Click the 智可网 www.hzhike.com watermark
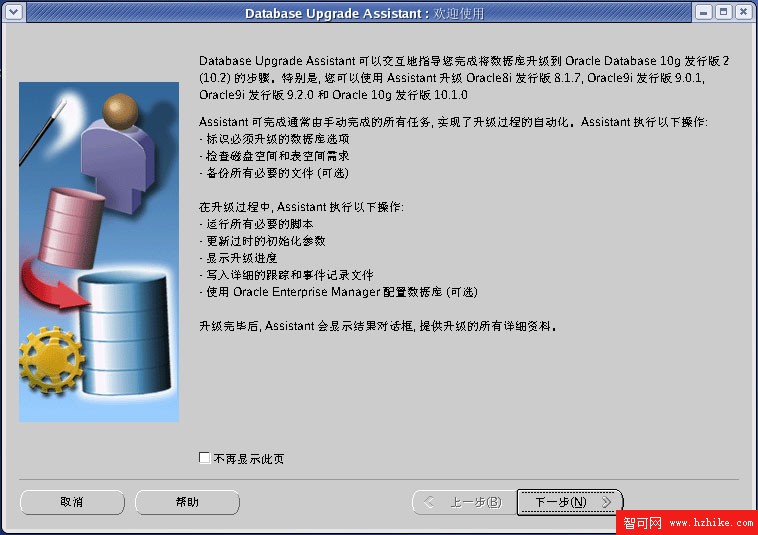Viewport: 758px width, 535px height. tap(687, 522)
